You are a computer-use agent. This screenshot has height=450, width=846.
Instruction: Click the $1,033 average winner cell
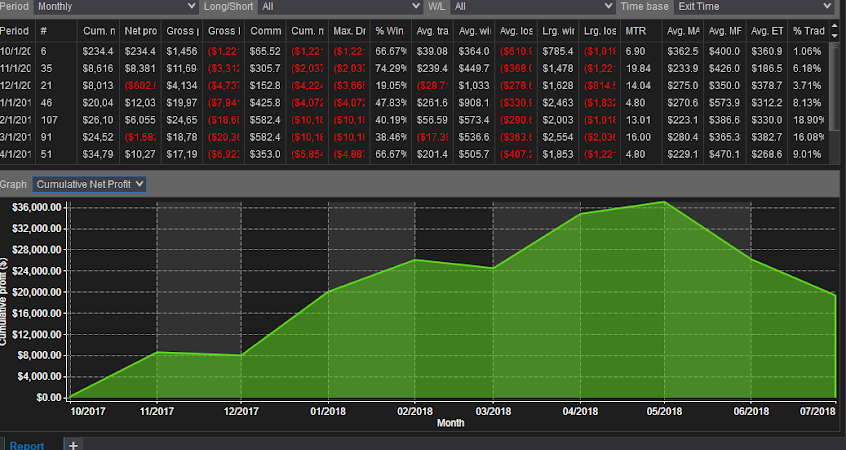click(474, 85)
